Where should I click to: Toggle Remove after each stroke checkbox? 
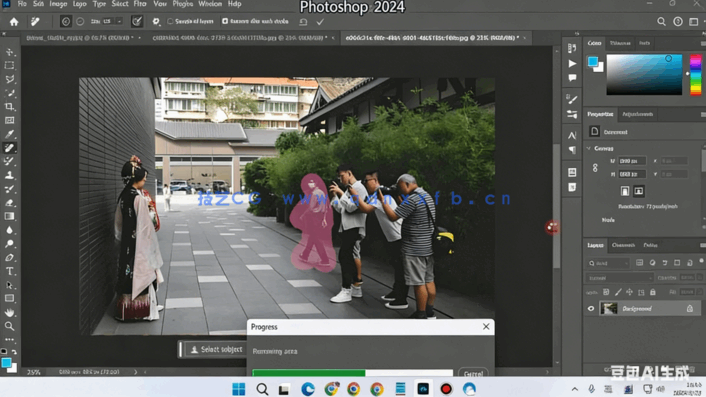click(x=225, y=21)
